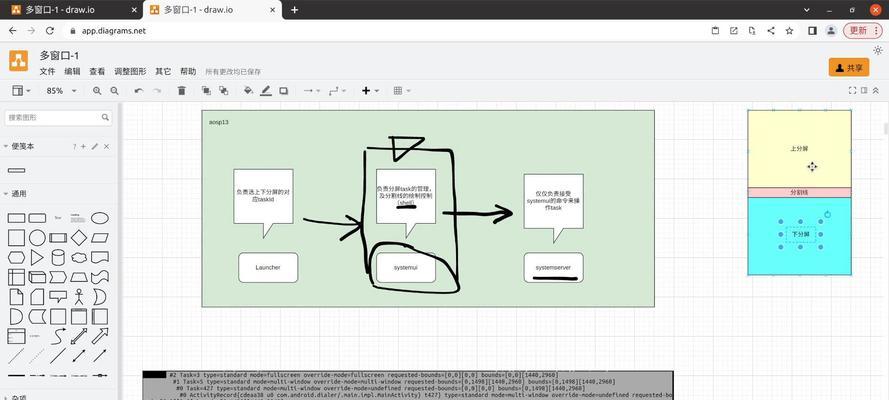
Task: Open the 帮助 menu
Action: coord(188,71)
